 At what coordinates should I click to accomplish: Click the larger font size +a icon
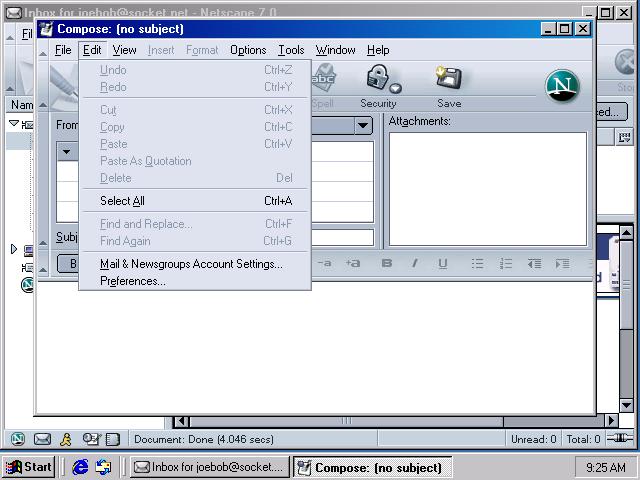pos(353,263)
